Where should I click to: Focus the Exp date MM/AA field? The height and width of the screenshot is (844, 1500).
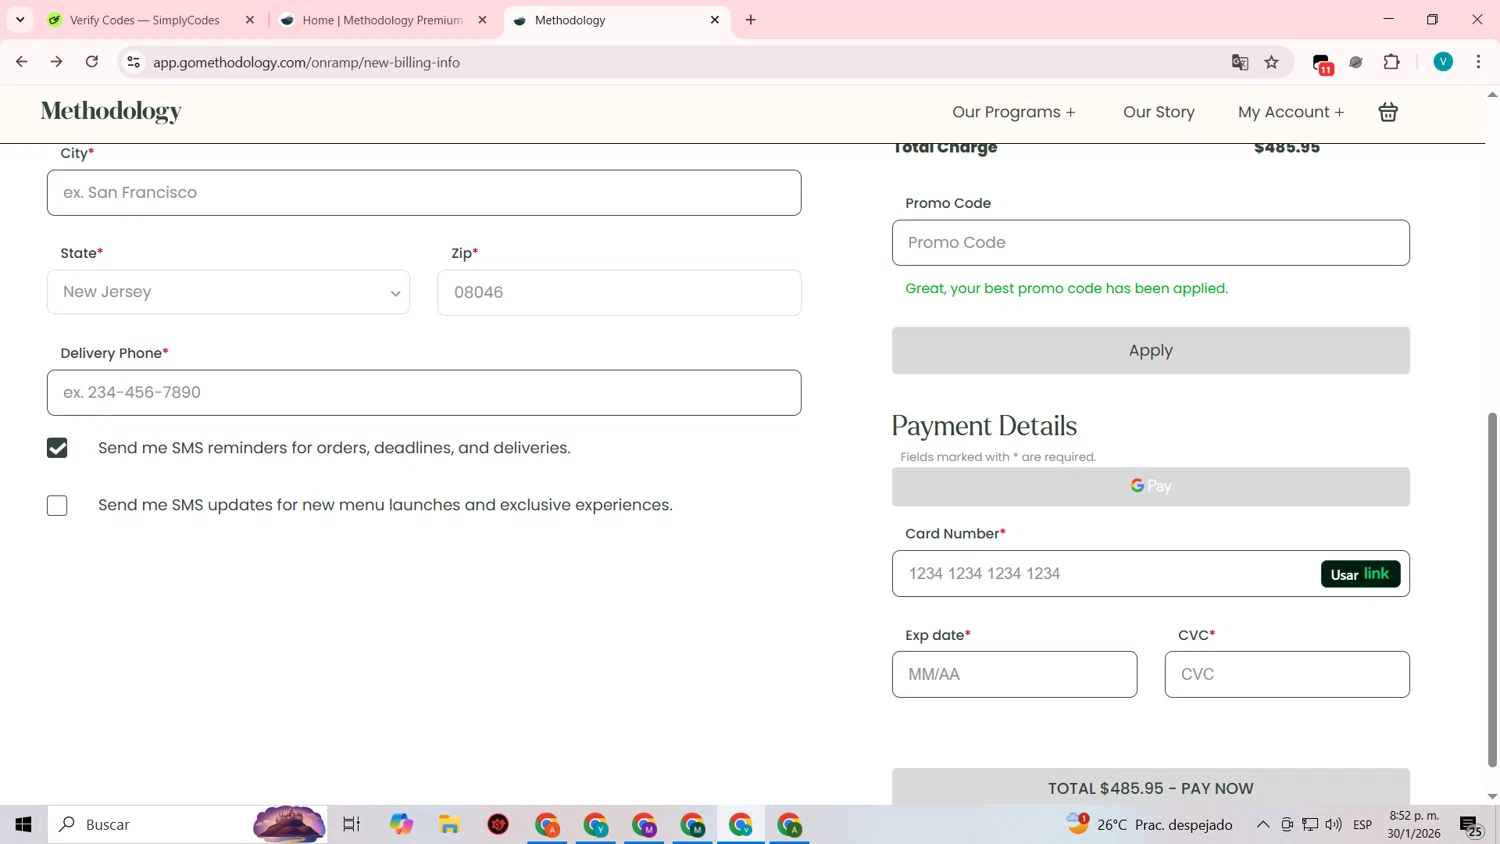click(1014, 674)
